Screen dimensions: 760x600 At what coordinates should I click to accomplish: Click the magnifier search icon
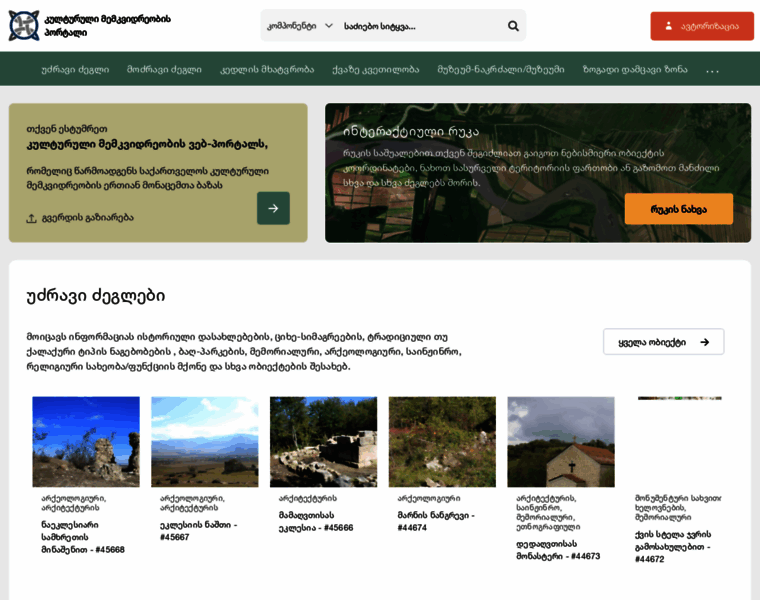click(513, 26)
